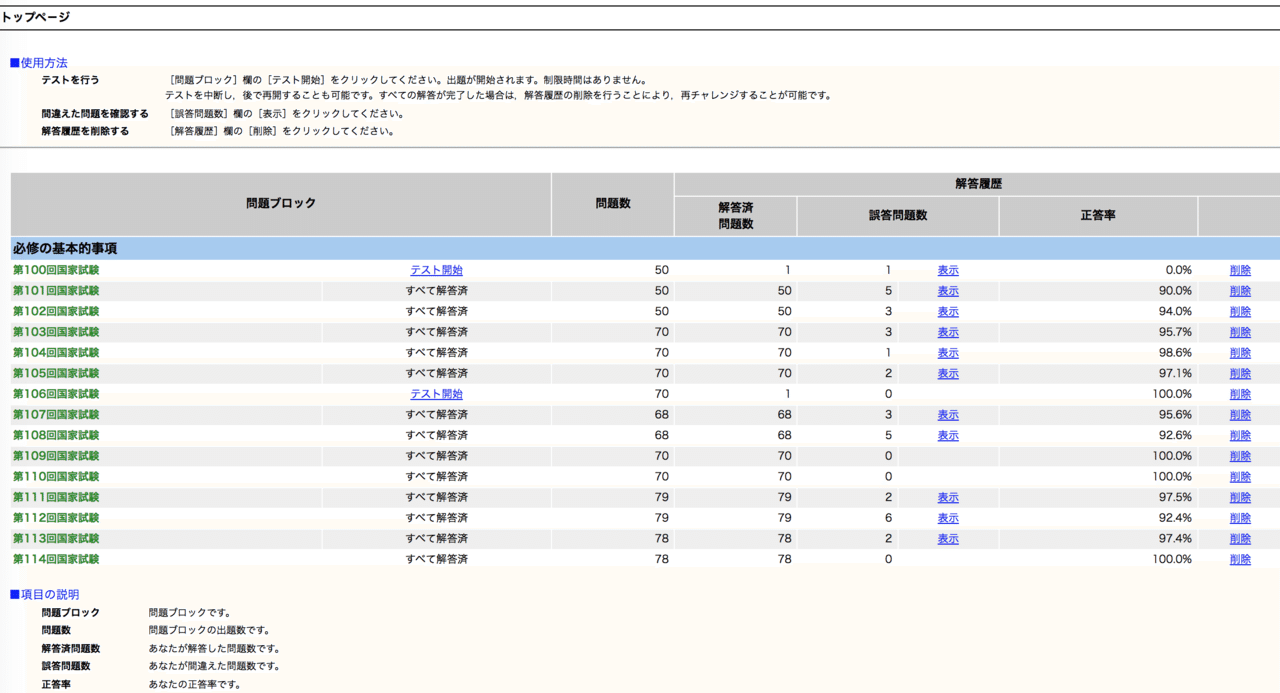Show wrong answers for 第105回国家試験

pyautogui.click(x=948, y=373)
